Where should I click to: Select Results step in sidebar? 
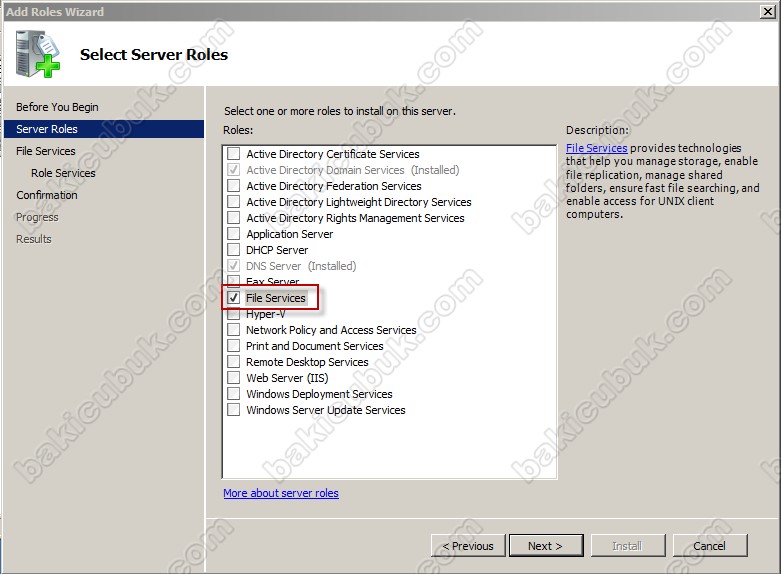(34, 239)
